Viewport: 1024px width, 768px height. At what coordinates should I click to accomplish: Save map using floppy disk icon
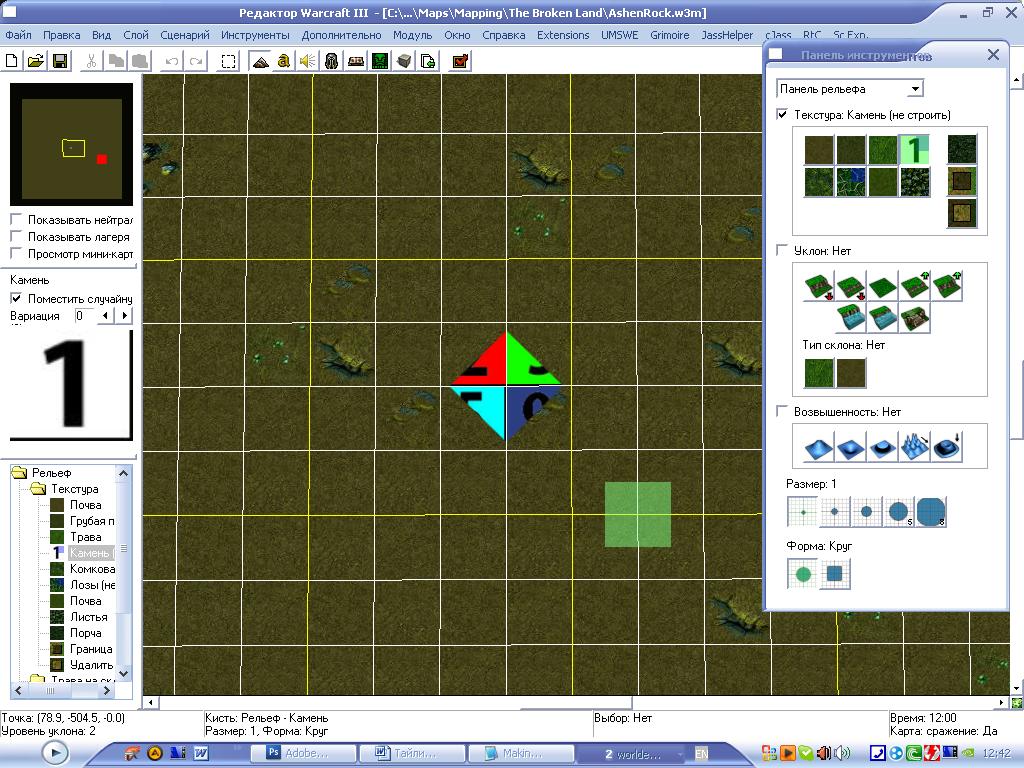coord(59,61)
